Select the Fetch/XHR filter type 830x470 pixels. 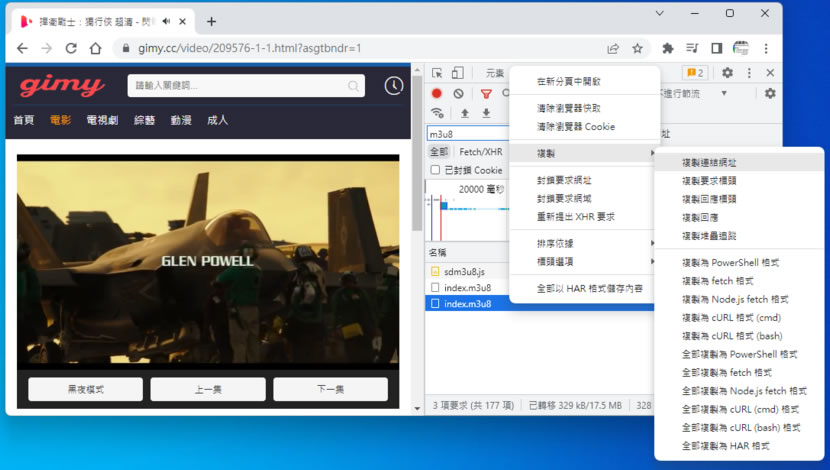[x=481, y=152]
